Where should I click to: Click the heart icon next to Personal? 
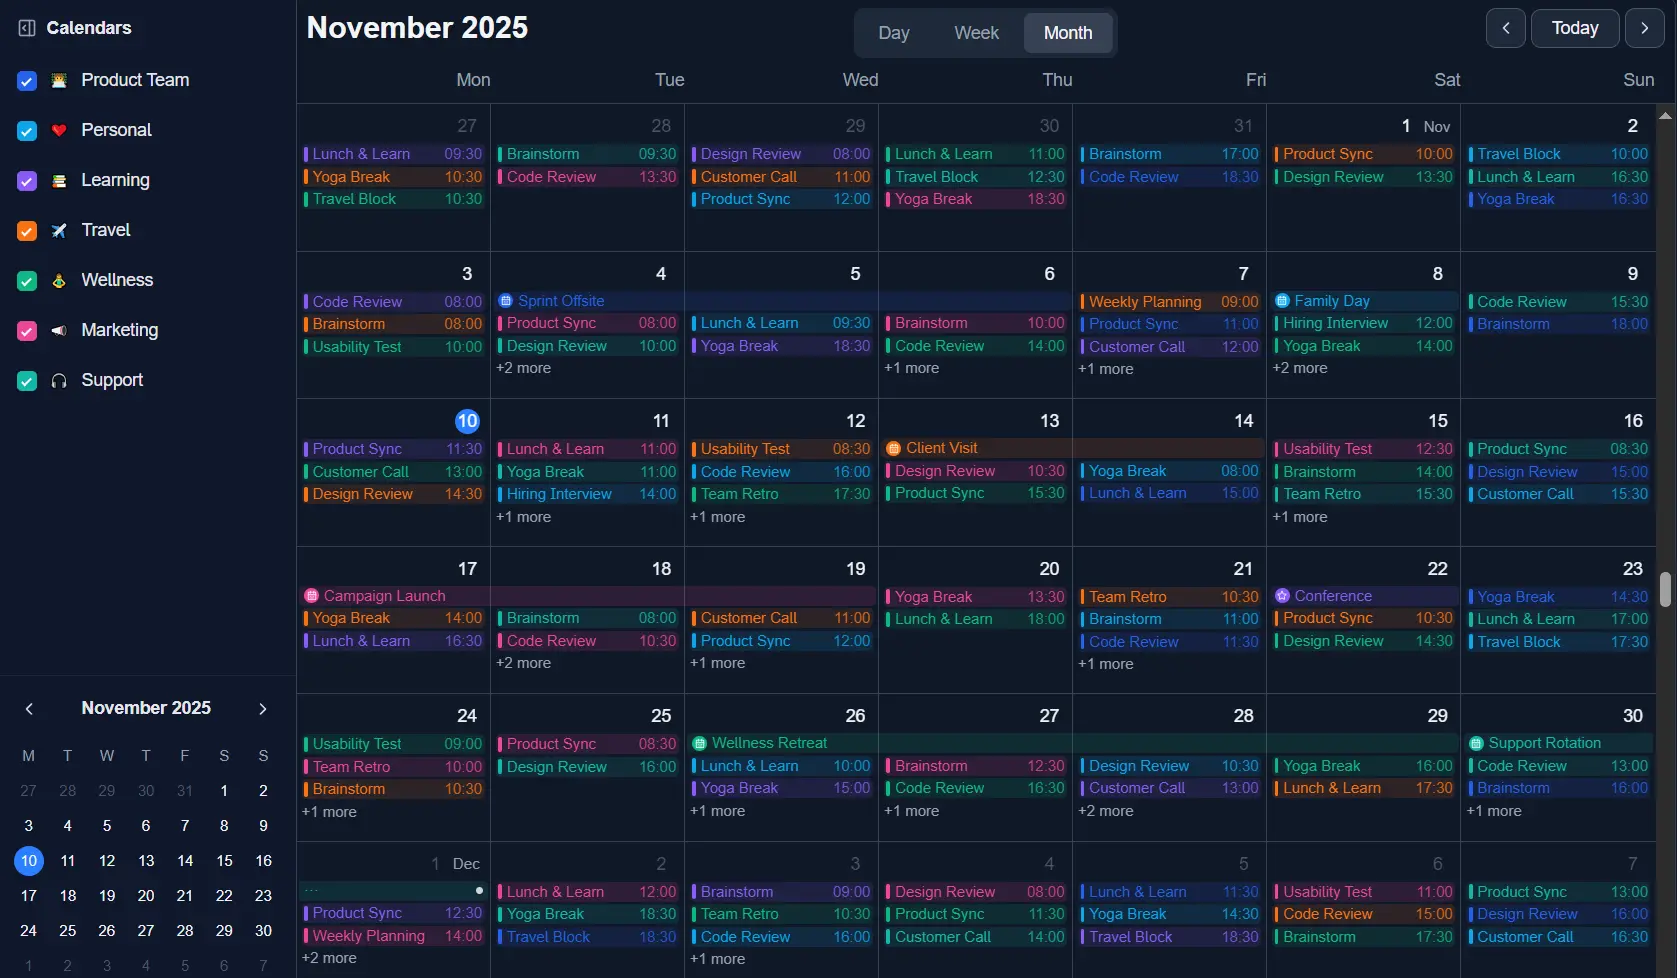[59, 130]
